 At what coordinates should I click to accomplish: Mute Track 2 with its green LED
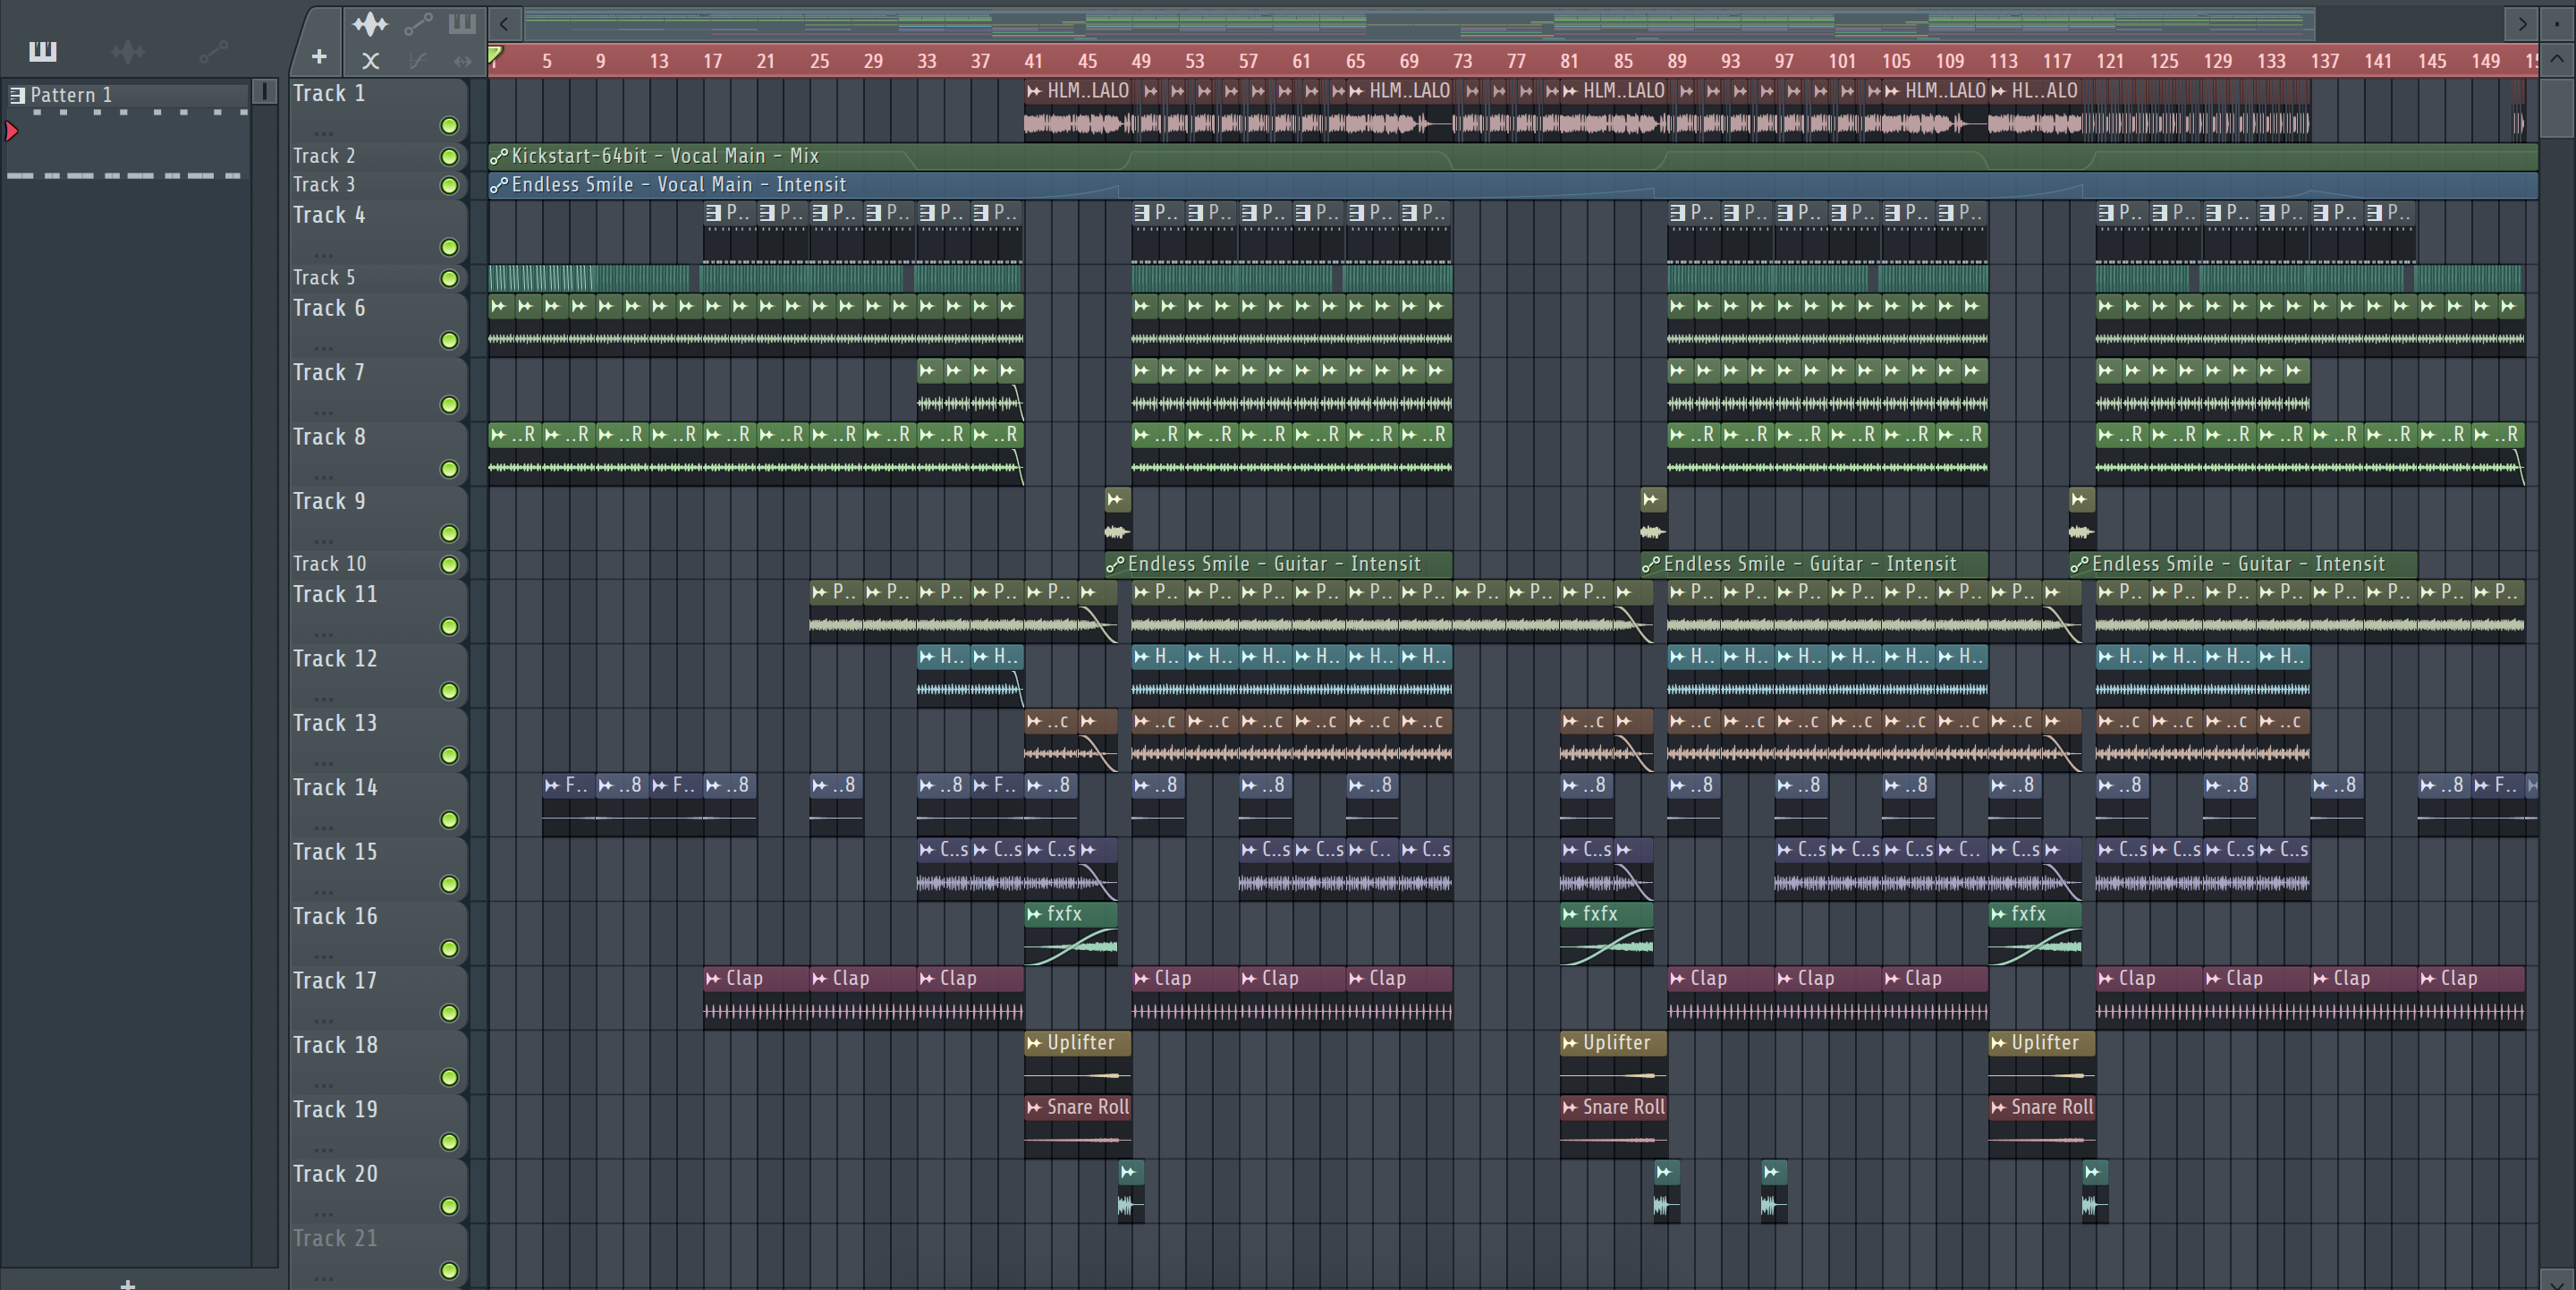pos(449,156)
